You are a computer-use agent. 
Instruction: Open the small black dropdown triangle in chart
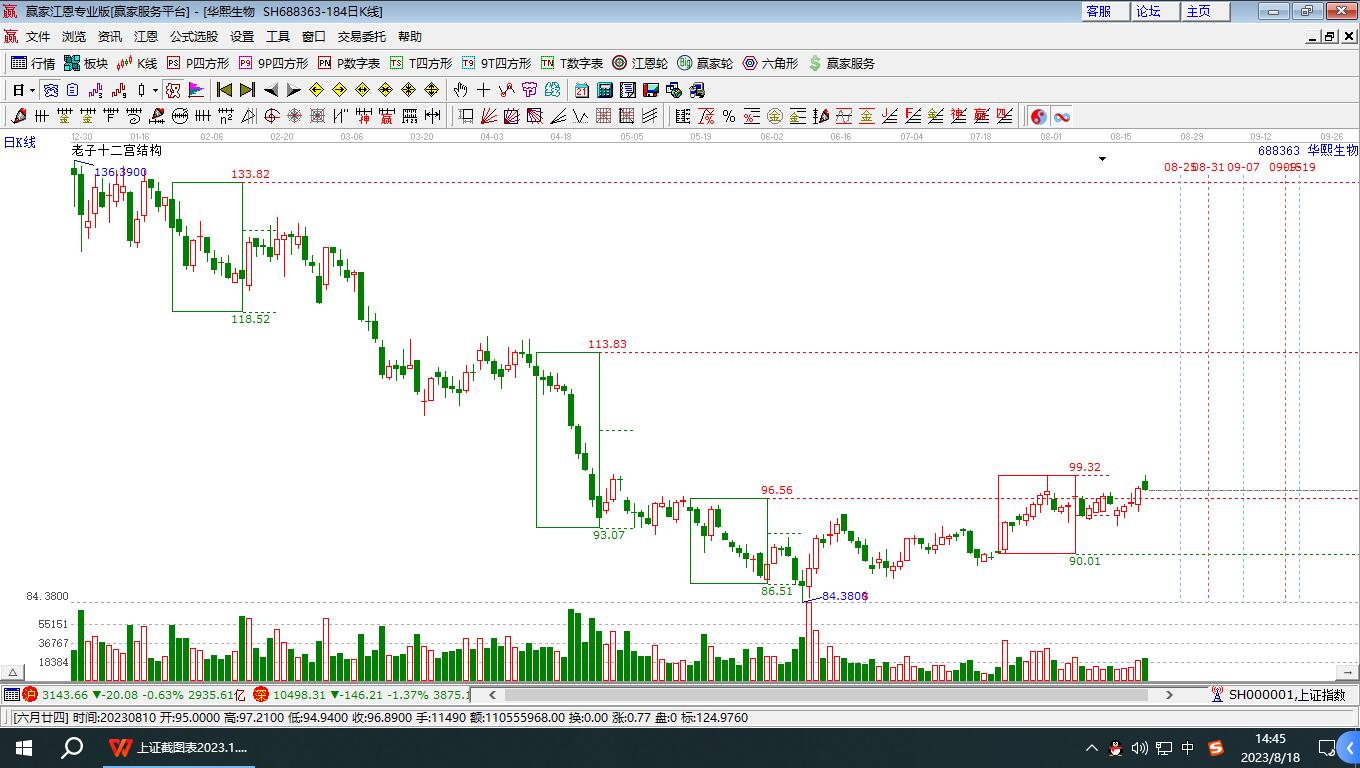1103,159
